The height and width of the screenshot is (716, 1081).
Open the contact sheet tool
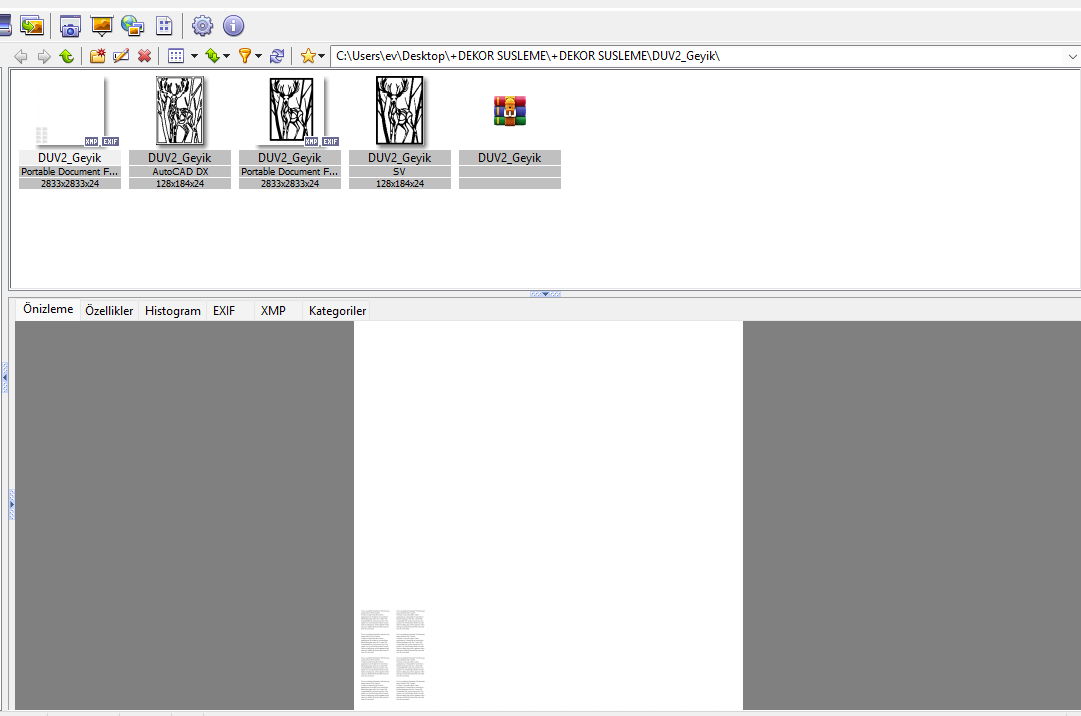click(x=164, y=26)
